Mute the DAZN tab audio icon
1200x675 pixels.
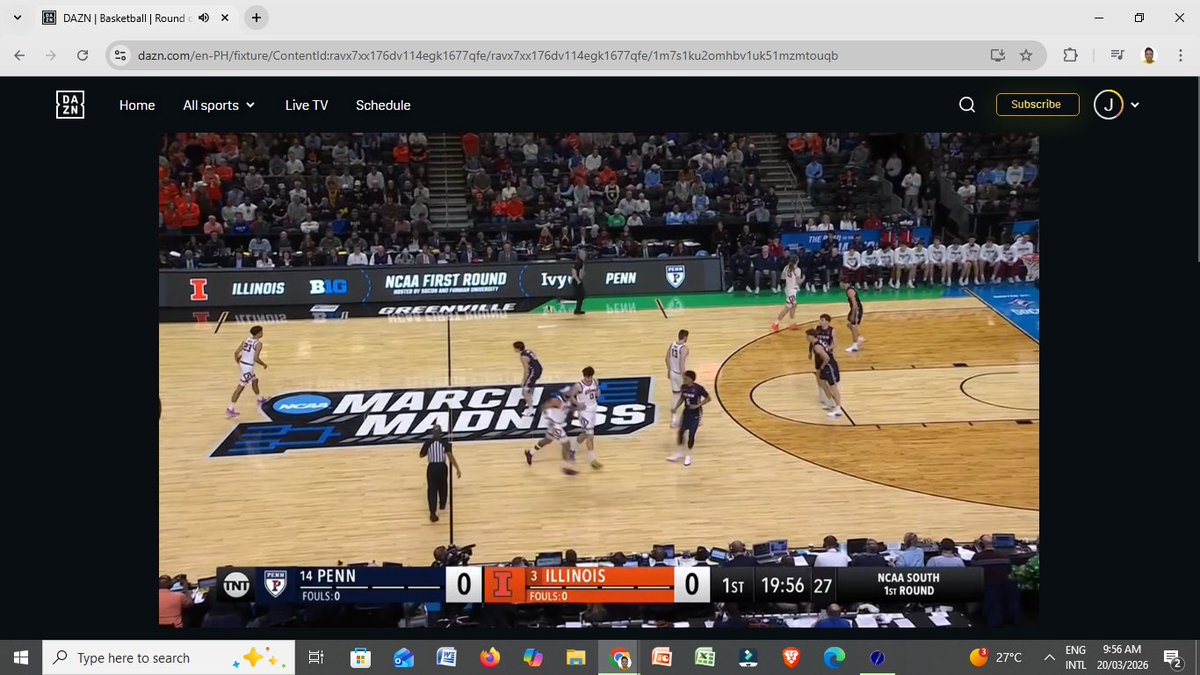203,18
